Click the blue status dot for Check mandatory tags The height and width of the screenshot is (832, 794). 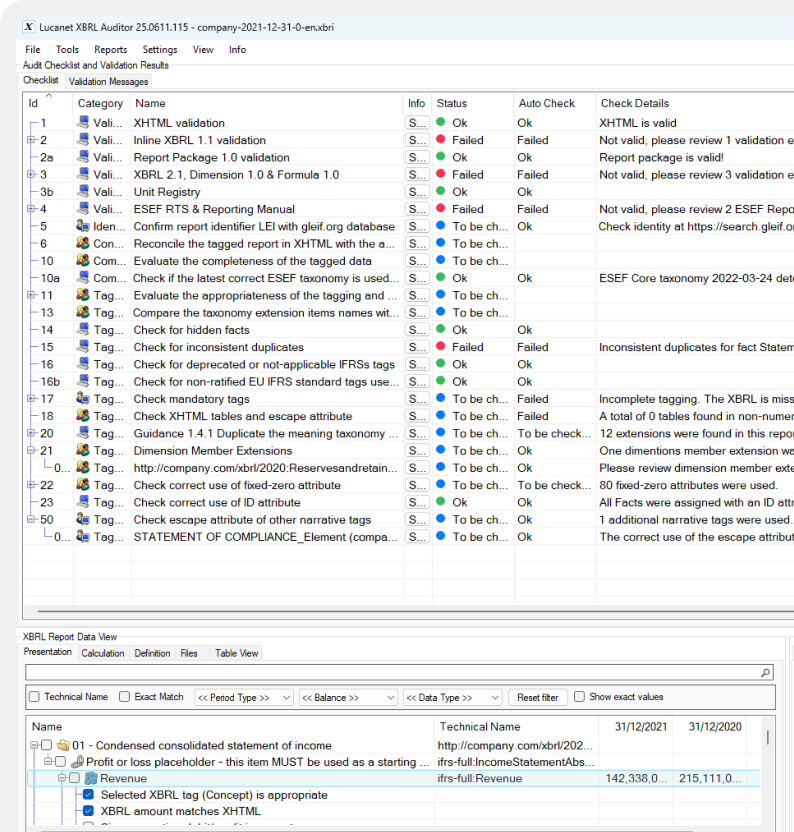click(x=441, y=399)
